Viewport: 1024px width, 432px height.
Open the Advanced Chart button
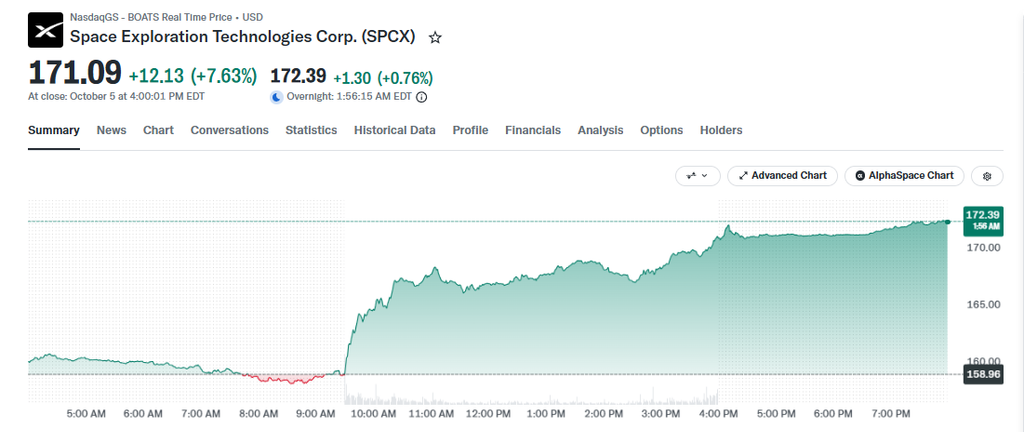782,176
